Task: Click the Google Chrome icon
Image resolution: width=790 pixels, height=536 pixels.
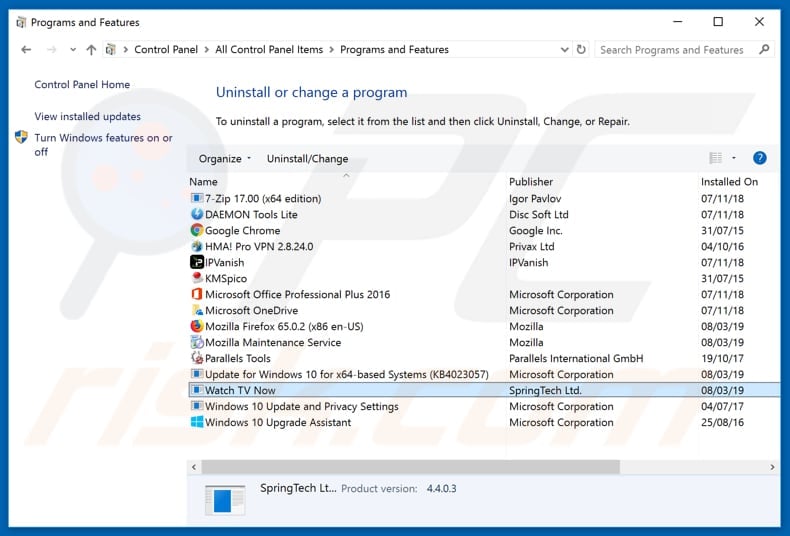Action: coord(196,230)
